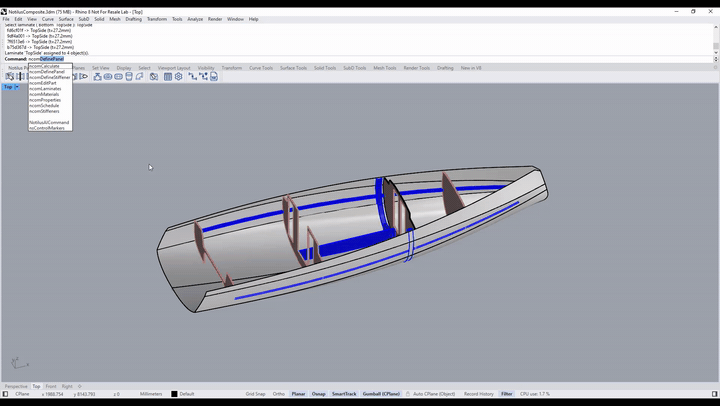Click the first Notilus toolbar icon

(x=10, y=76)
